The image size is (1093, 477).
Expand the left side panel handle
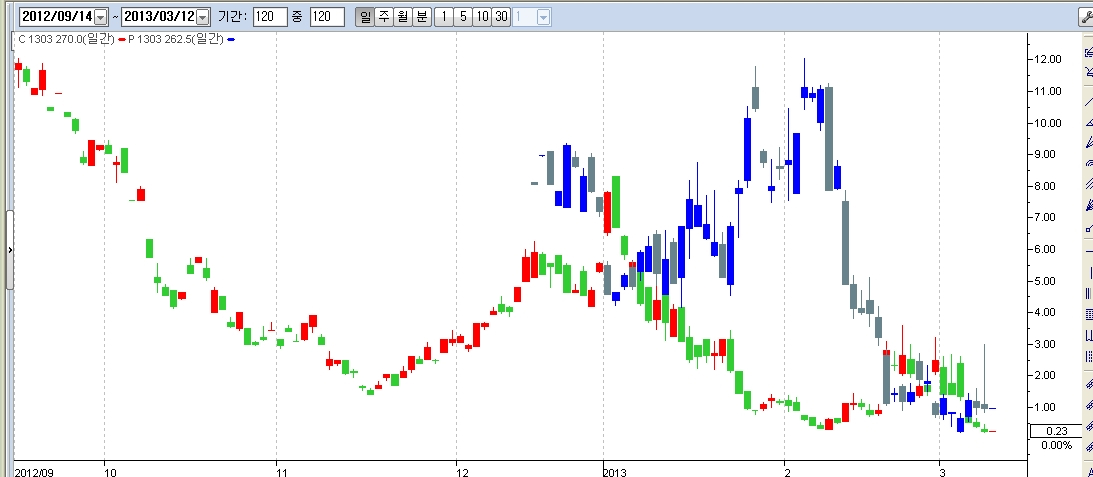pyautogui.click(x=10, y=250)
